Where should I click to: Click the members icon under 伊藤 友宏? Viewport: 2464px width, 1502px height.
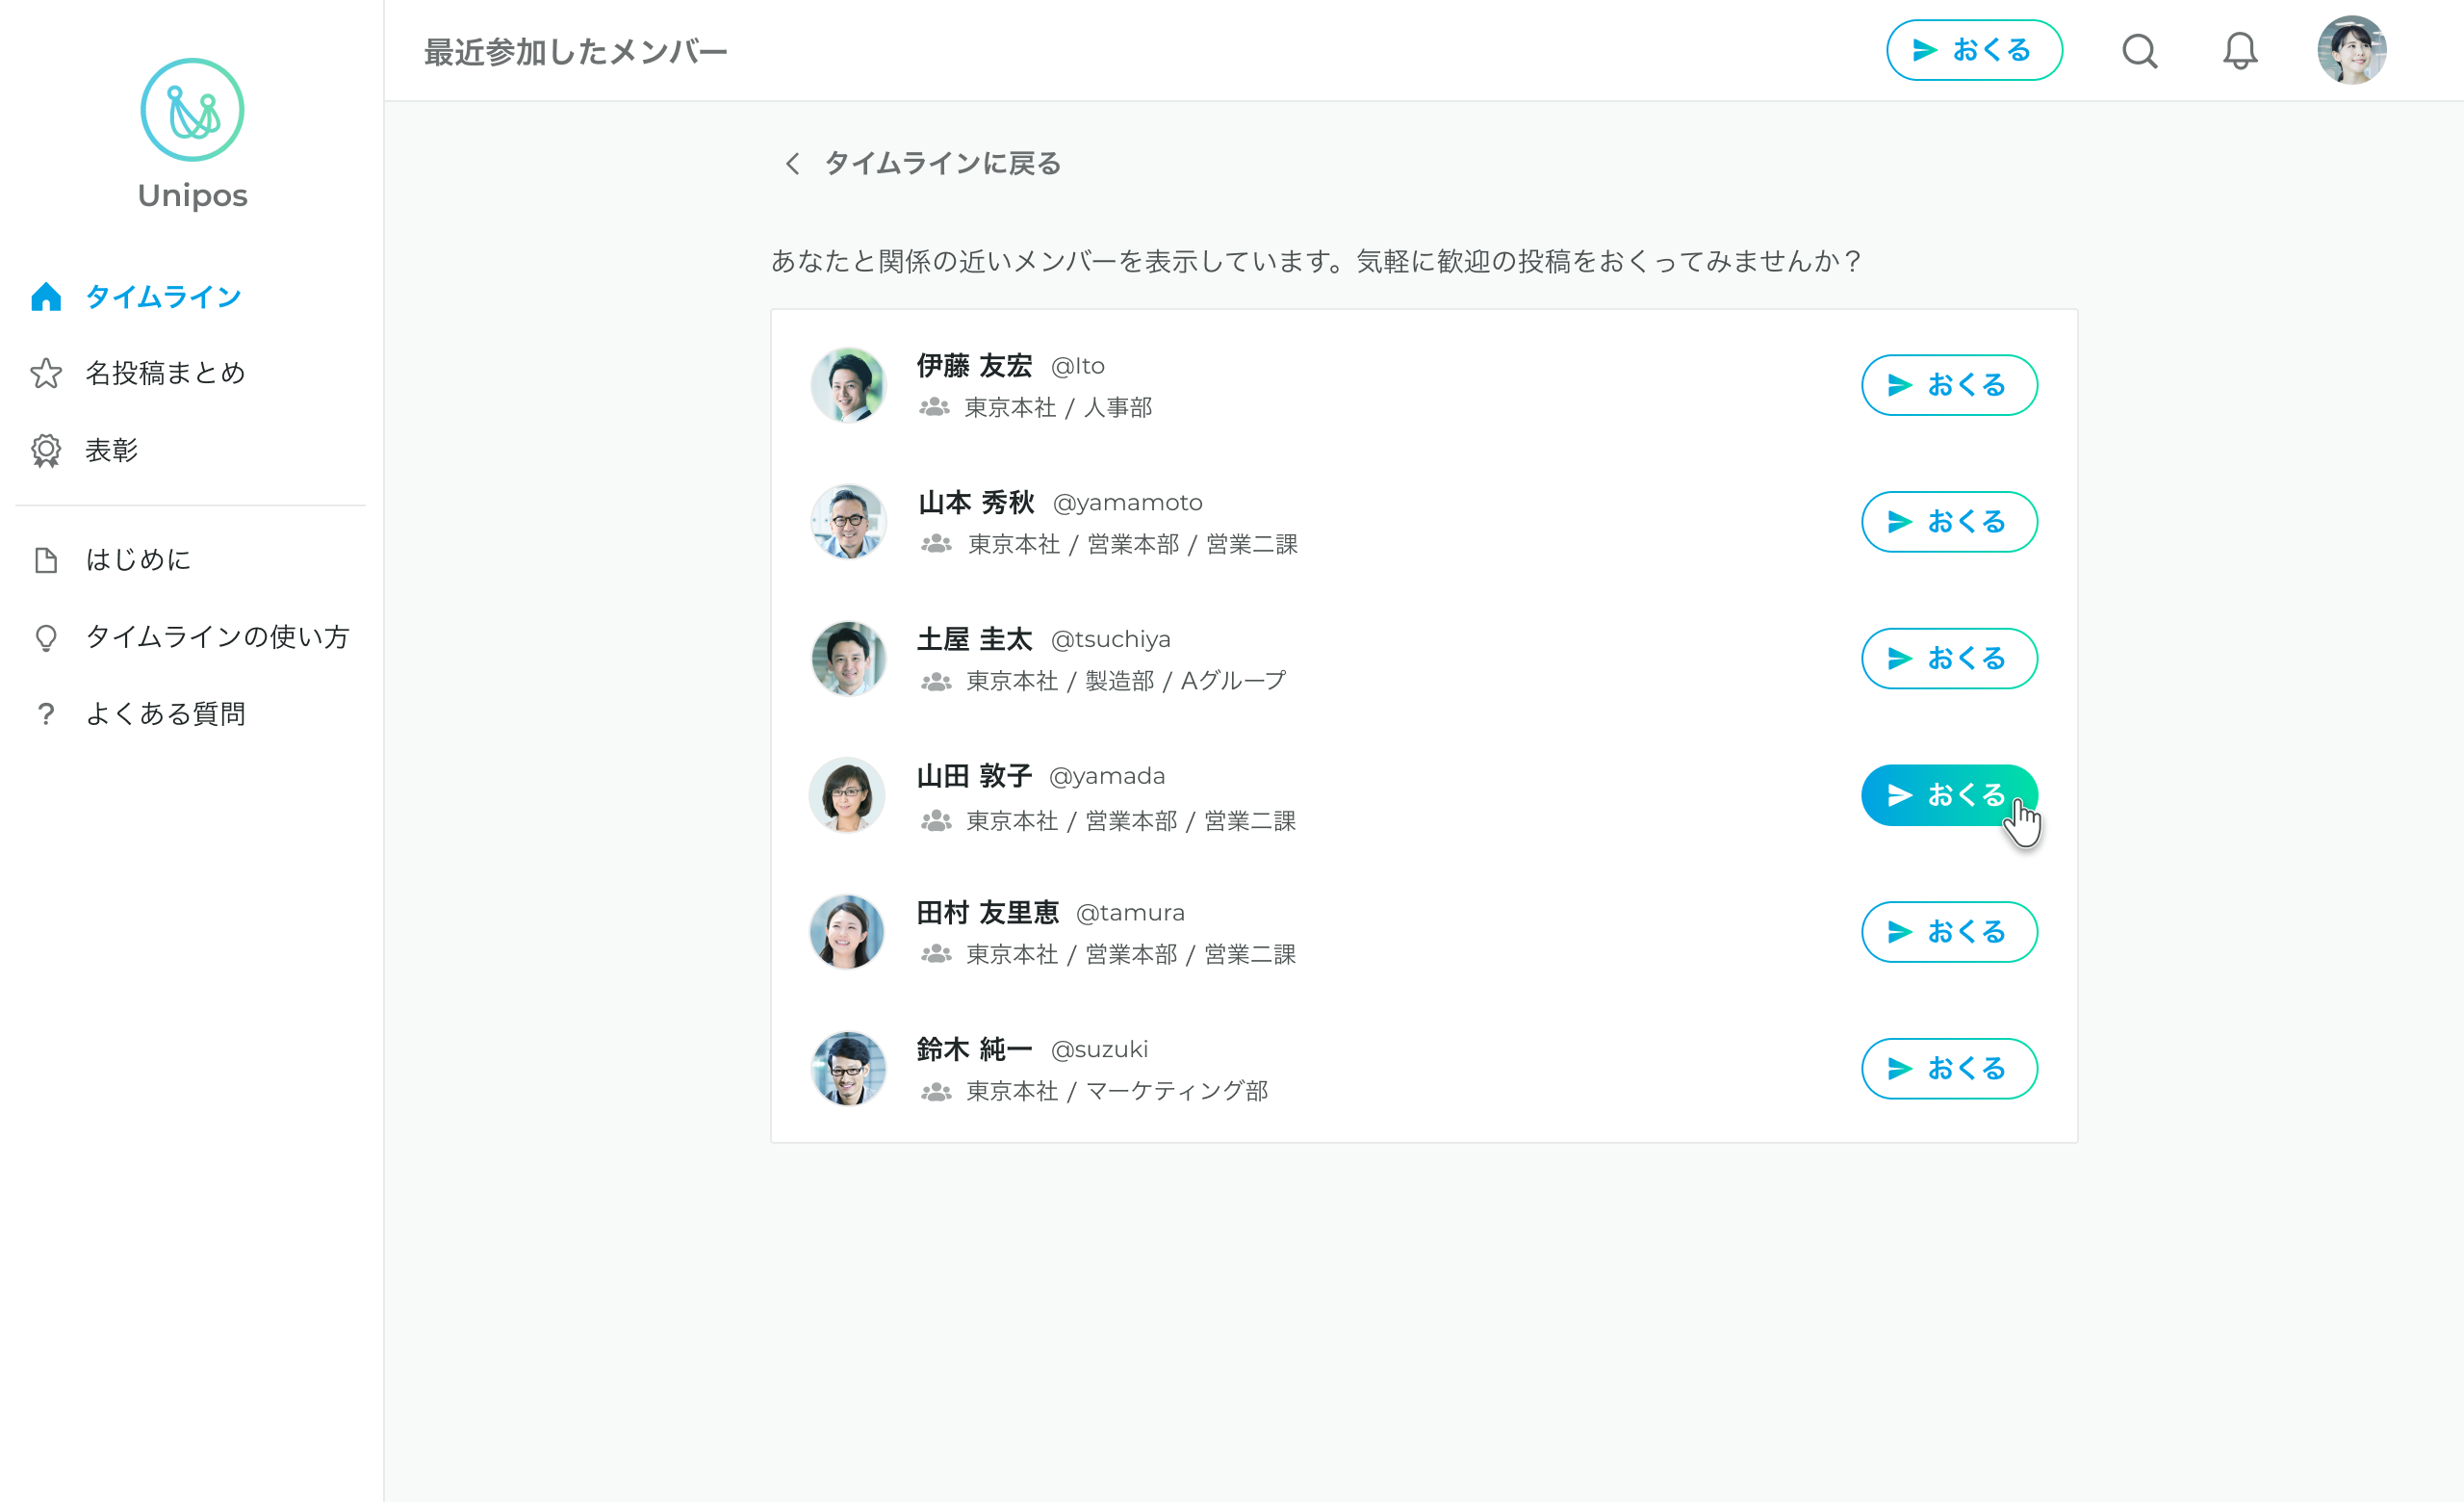click(x=935, y=406)
